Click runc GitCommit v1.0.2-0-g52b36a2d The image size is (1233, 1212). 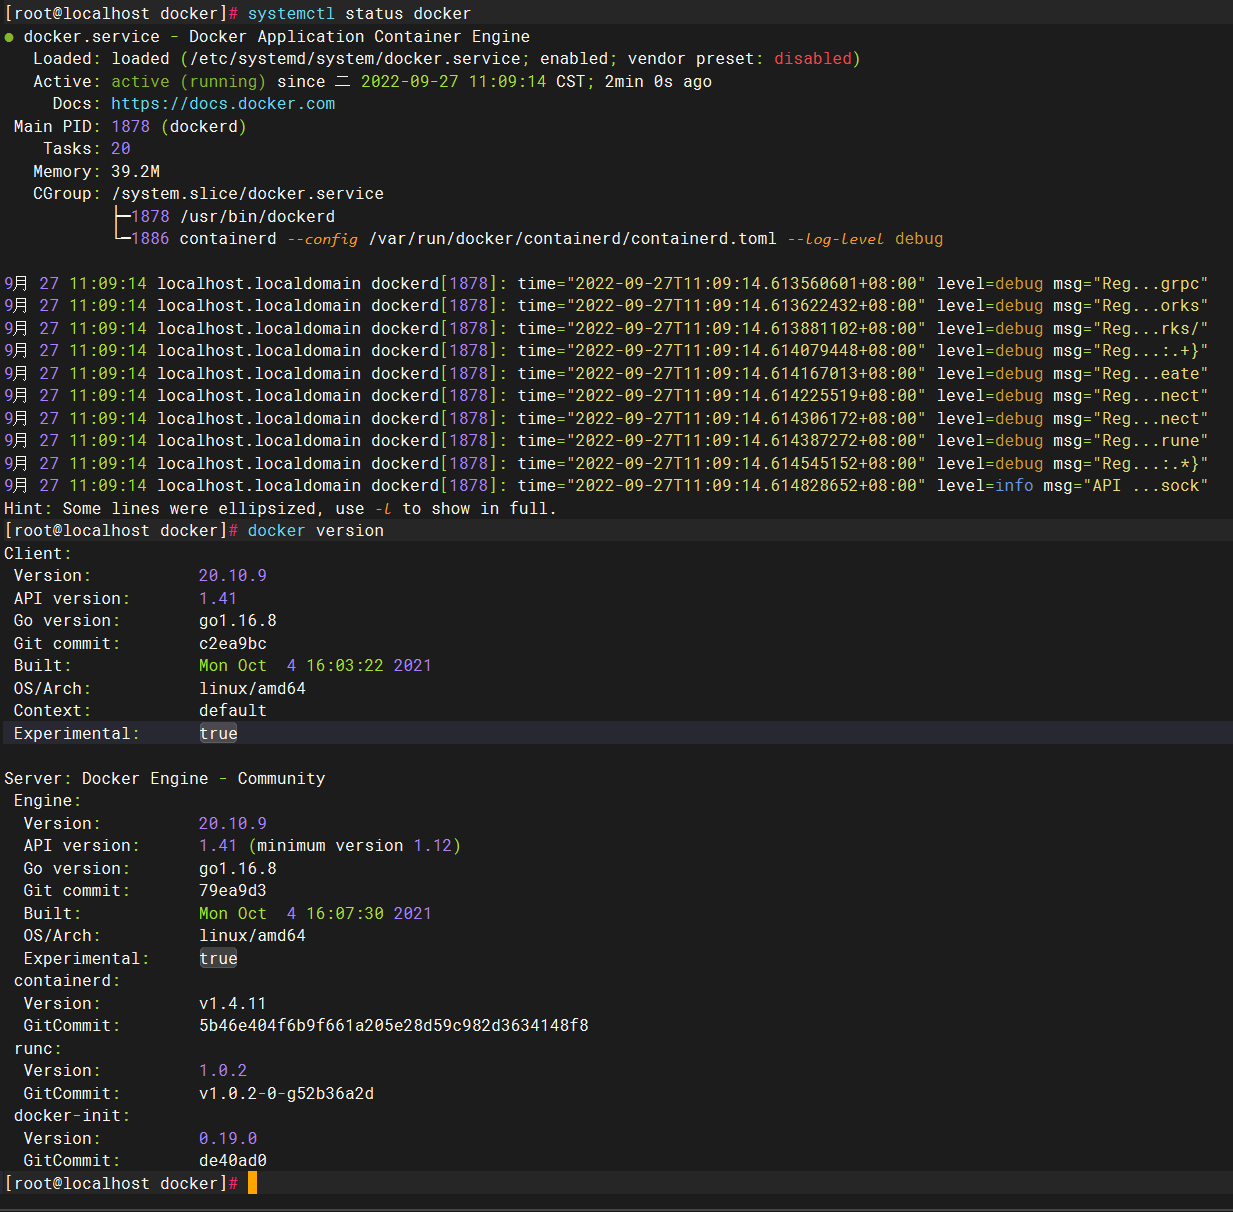[287, 1094]
